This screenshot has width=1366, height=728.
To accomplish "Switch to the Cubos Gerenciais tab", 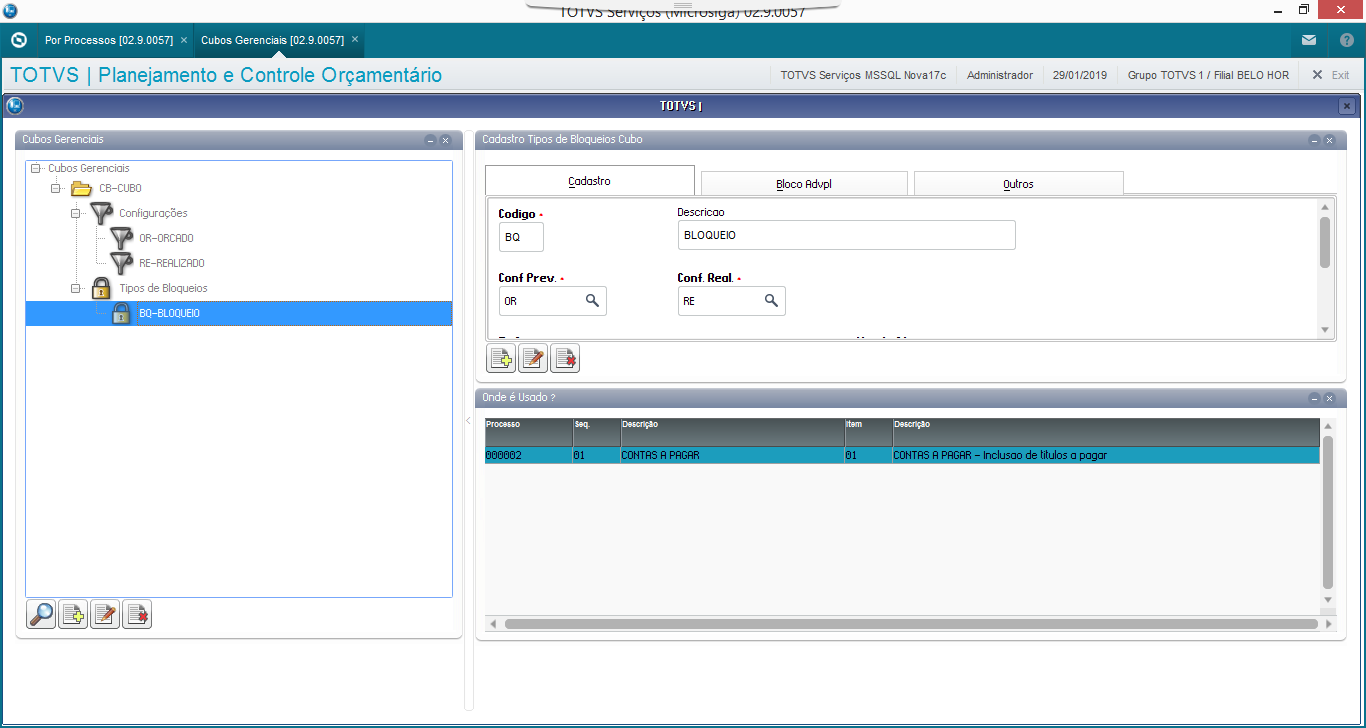I will pyautogui.click(x=272, y=40).
